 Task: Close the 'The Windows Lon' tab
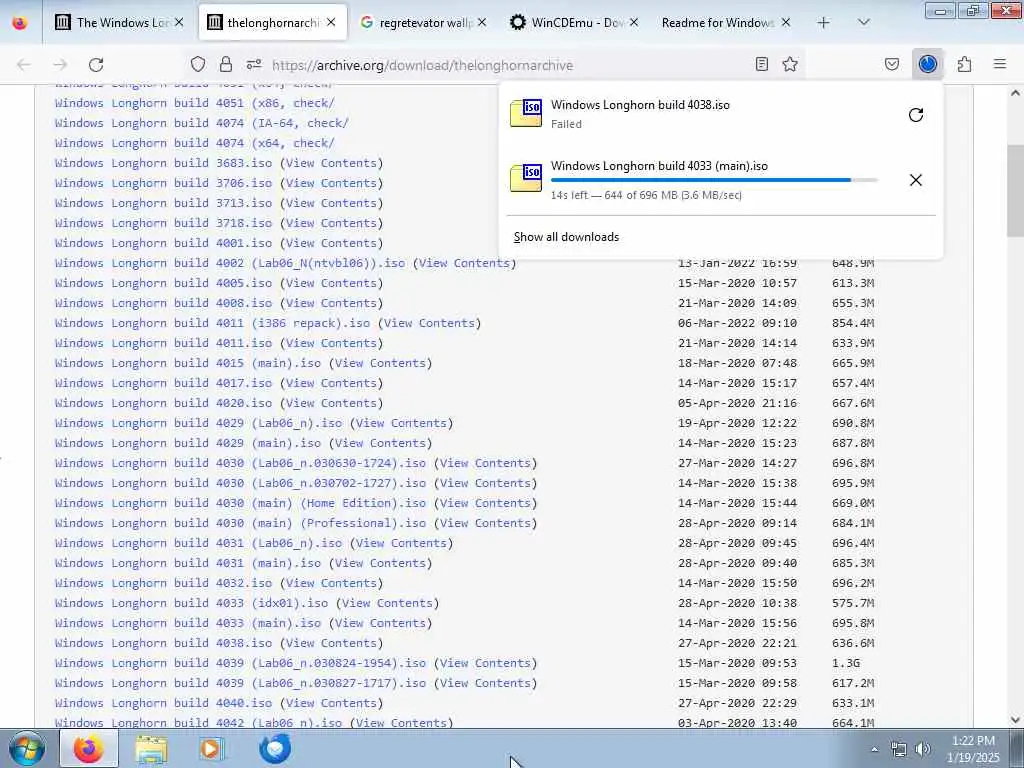[179, 23]
